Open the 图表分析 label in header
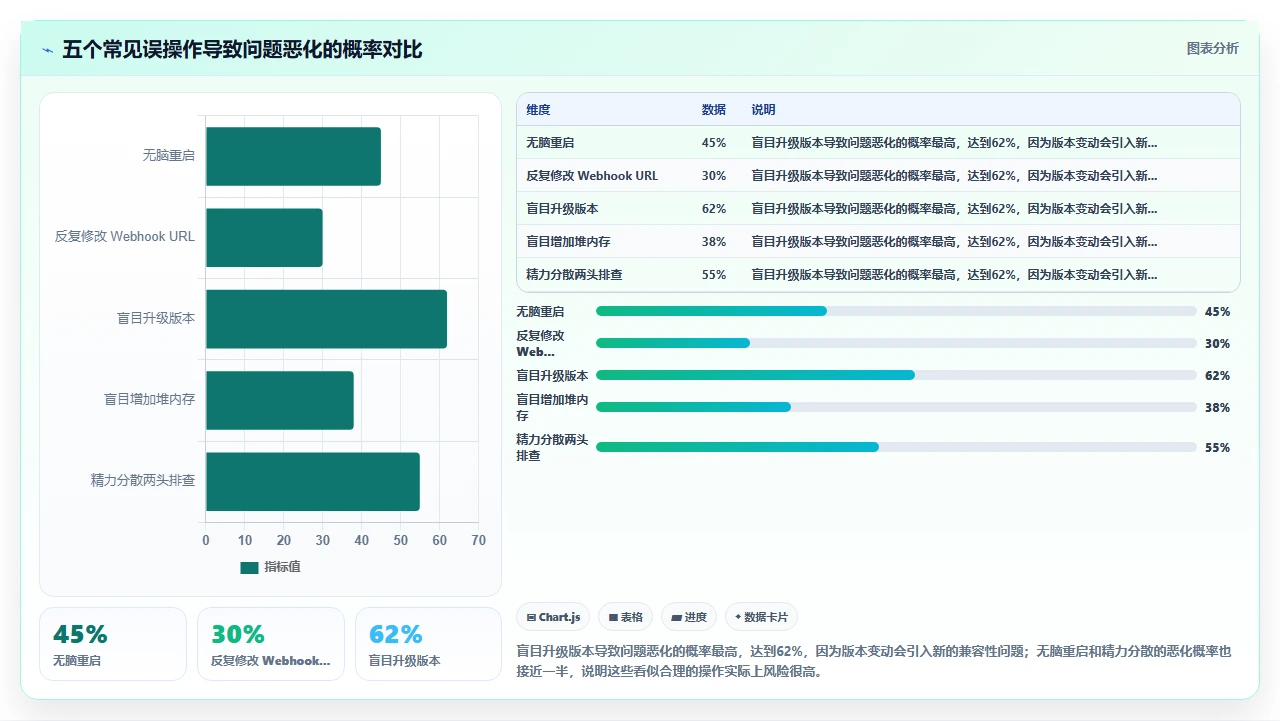This screenshot has height=721, width=1280. [1212, 48]
